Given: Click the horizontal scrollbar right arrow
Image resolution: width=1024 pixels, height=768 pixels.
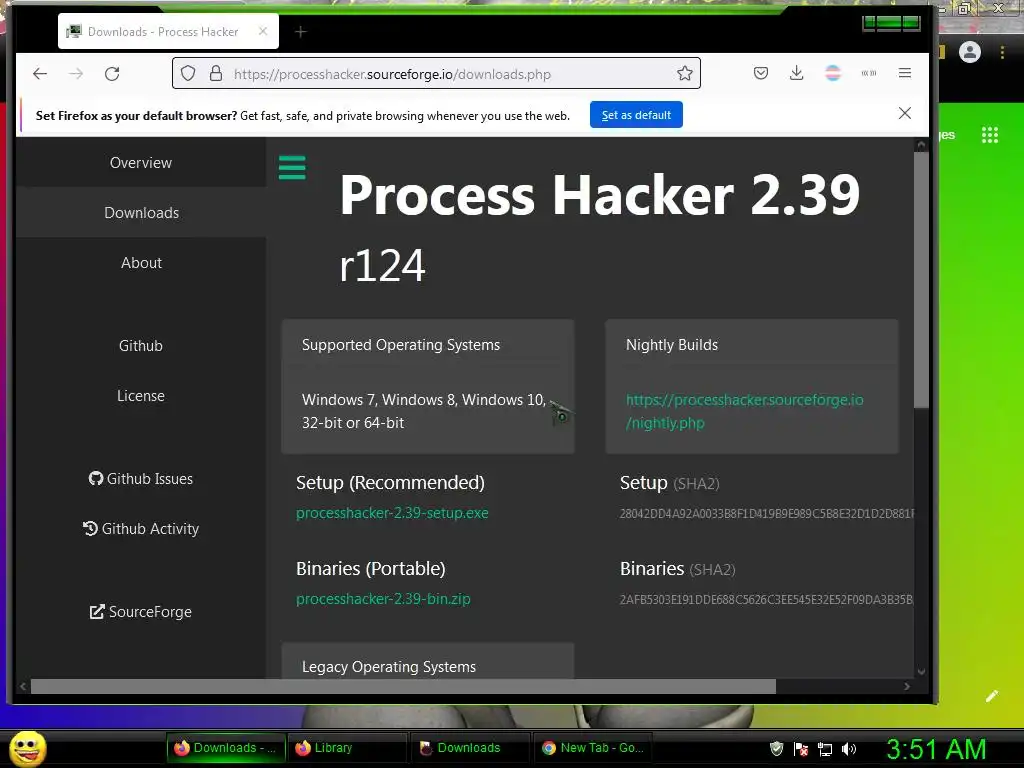Looking at the screenshot, I should (x=906, y=686).
